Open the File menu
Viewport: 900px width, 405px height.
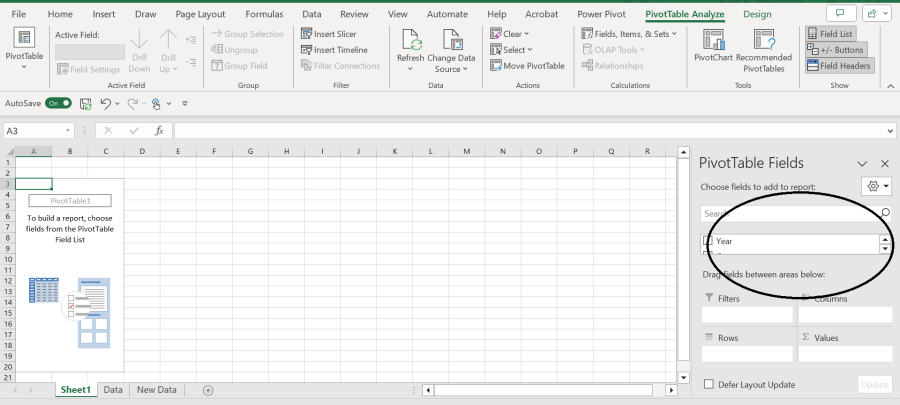(x=18, y=14)
